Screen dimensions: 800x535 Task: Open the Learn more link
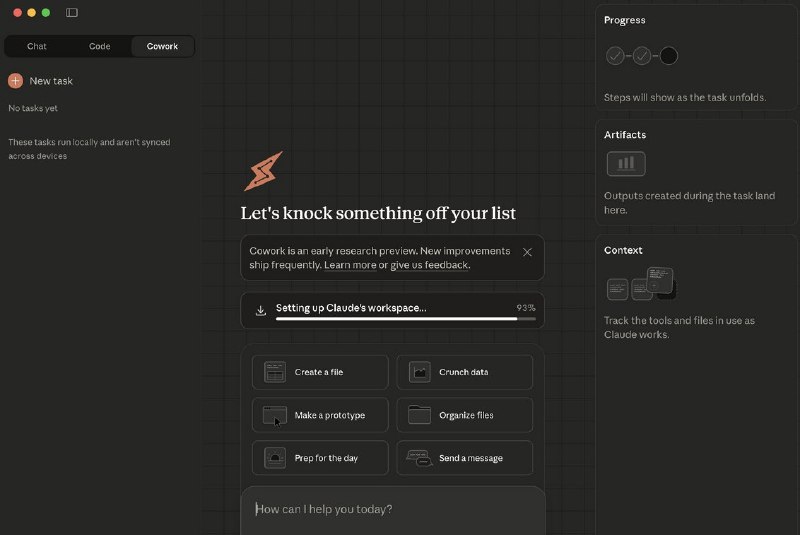tap(350, 265)
